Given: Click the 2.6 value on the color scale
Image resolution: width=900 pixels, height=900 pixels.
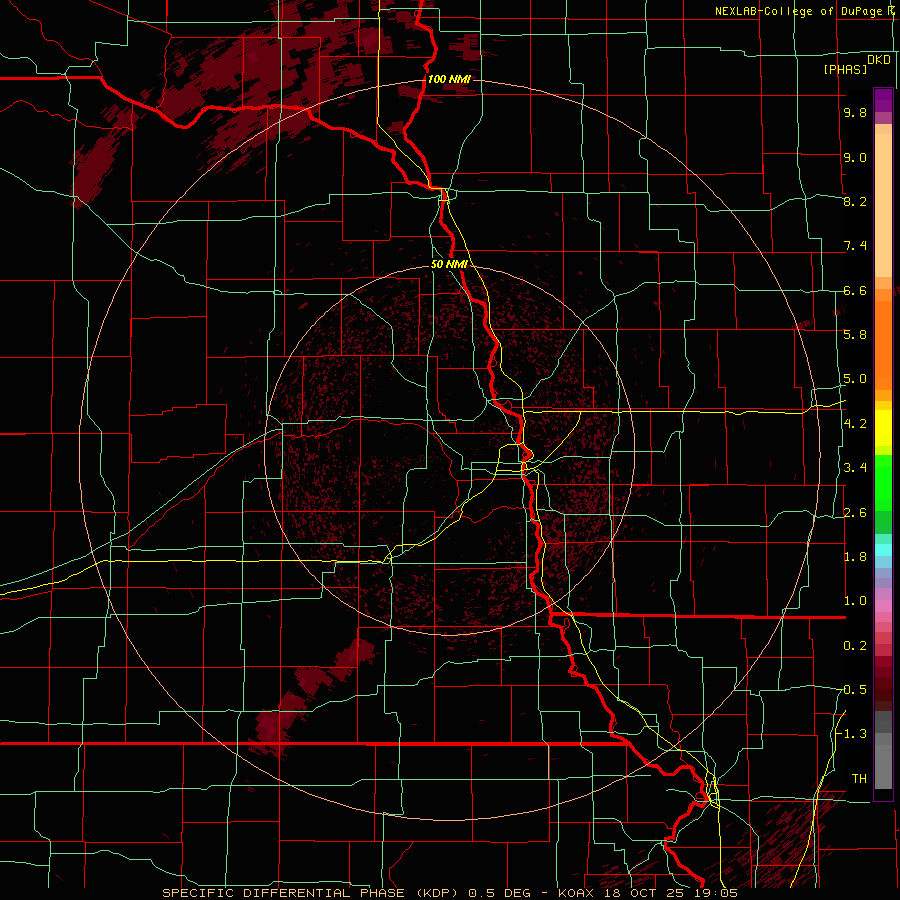Looking at the screenshot, I should tap(855, 513).
